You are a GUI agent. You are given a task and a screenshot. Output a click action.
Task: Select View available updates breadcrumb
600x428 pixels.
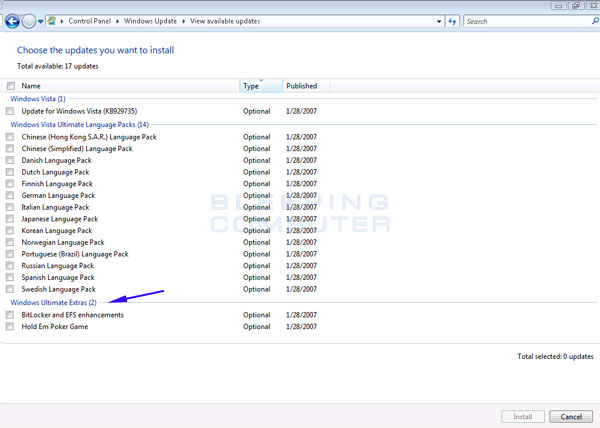pos(225,21)
